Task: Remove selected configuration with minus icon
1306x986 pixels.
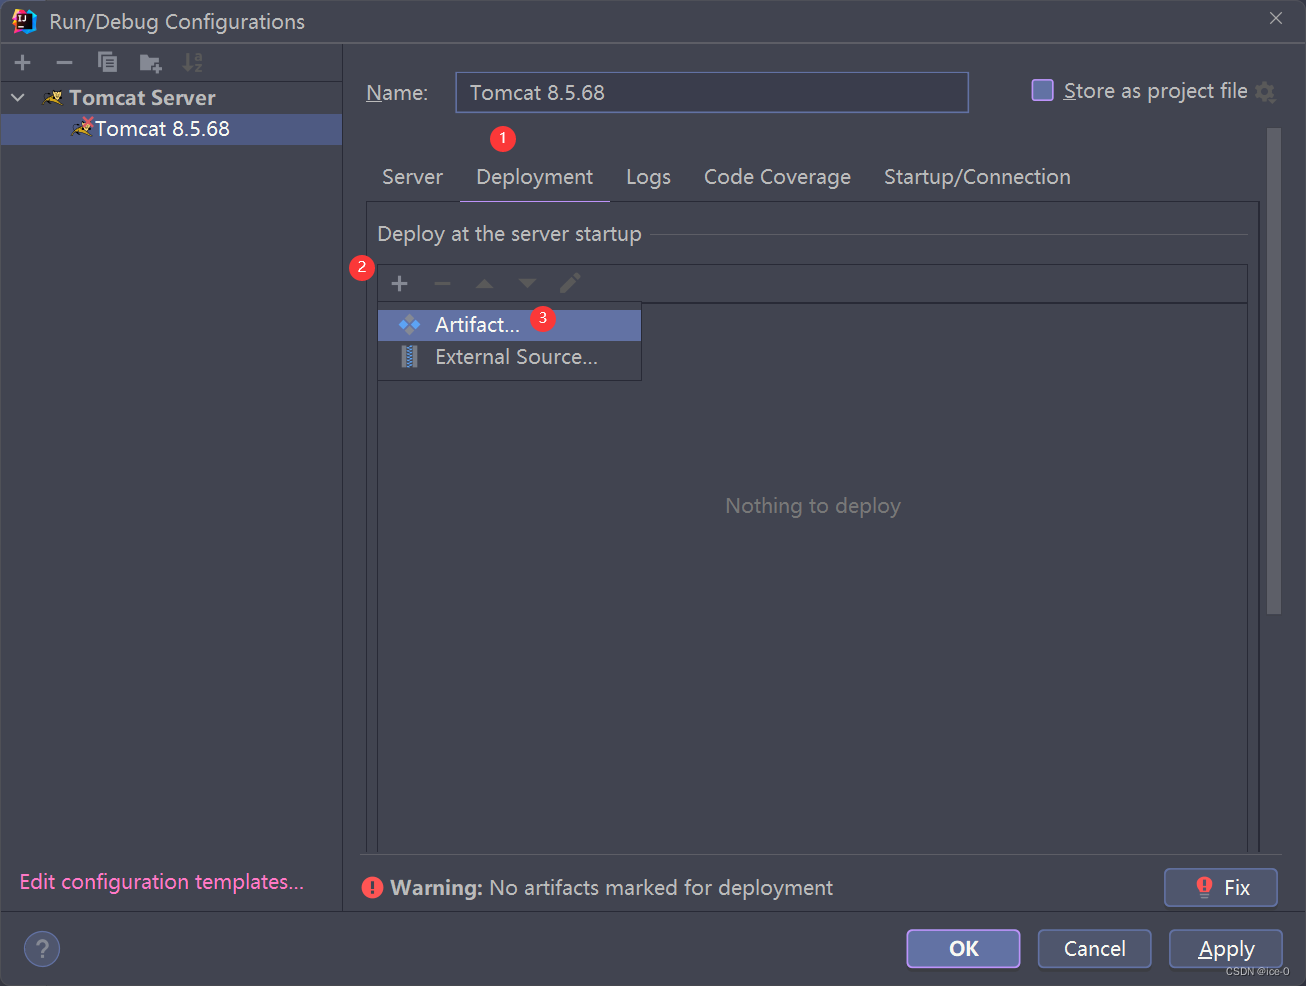Action: pyautogui.click(x=64, y=63)
